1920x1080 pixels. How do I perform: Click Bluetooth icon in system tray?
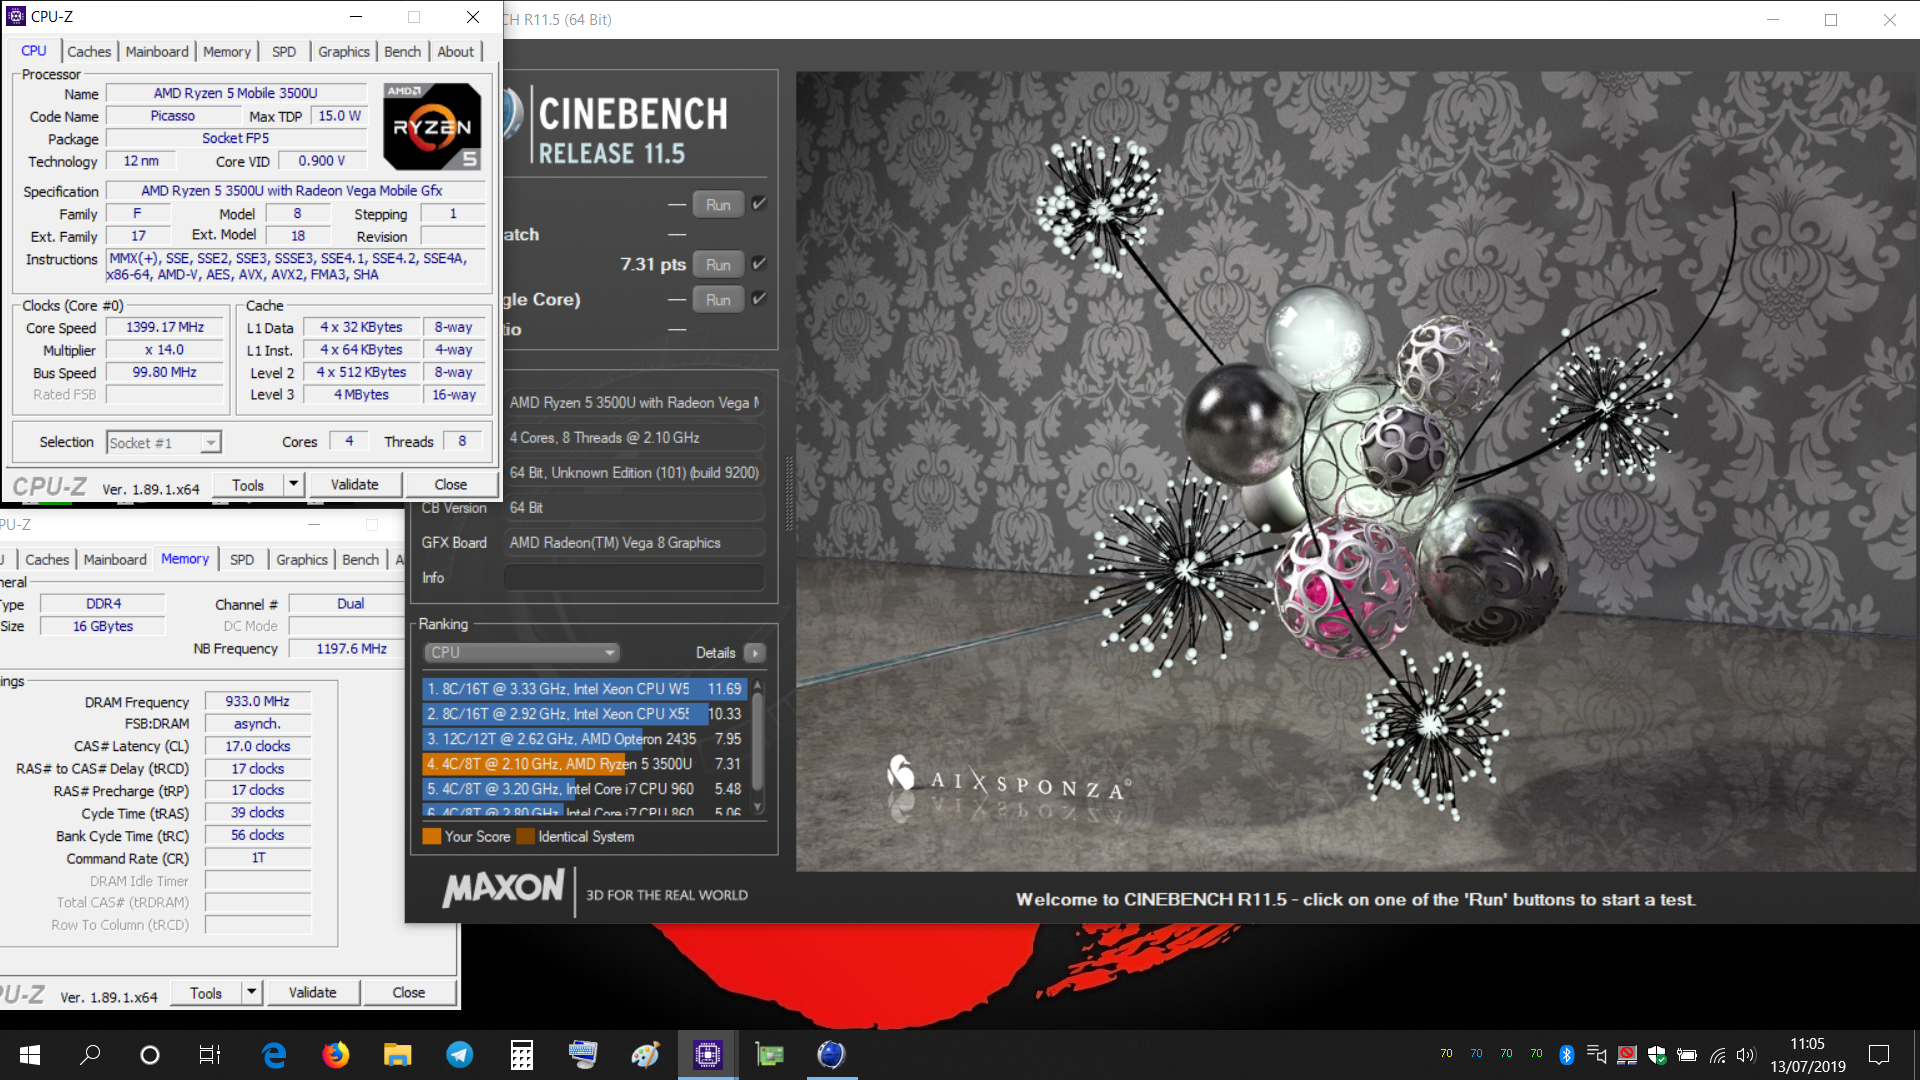click(x=1567, y=1055)
